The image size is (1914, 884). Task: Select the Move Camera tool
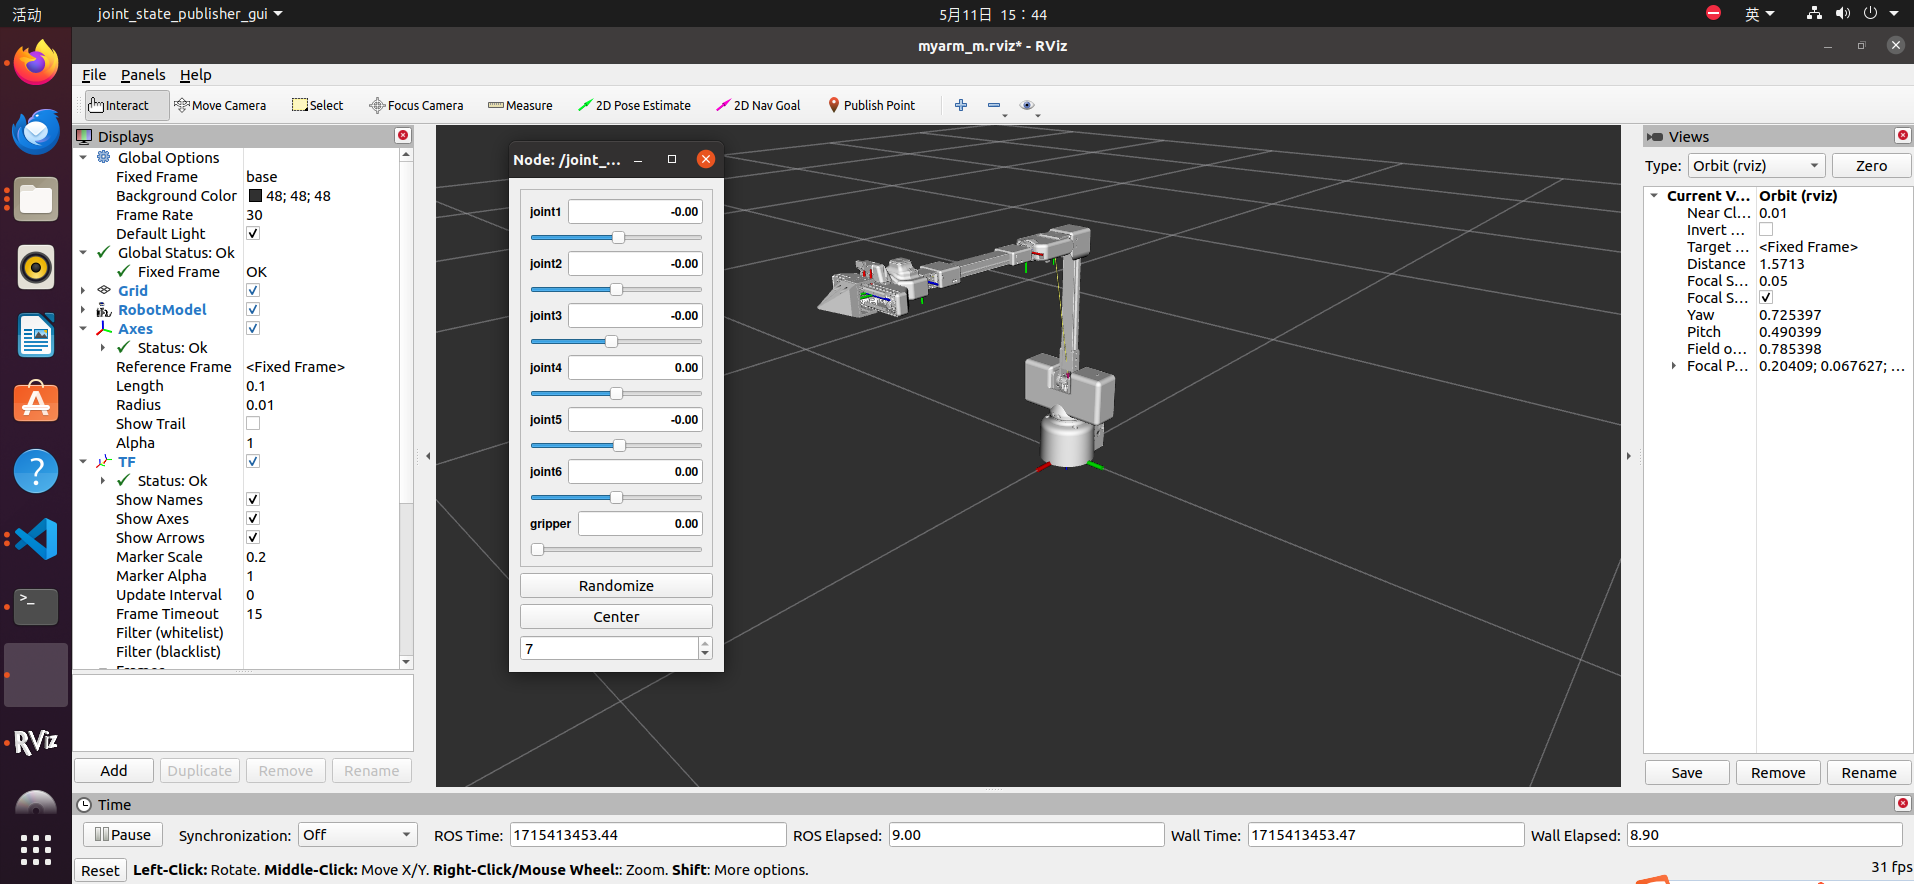(x=220, y=105)
